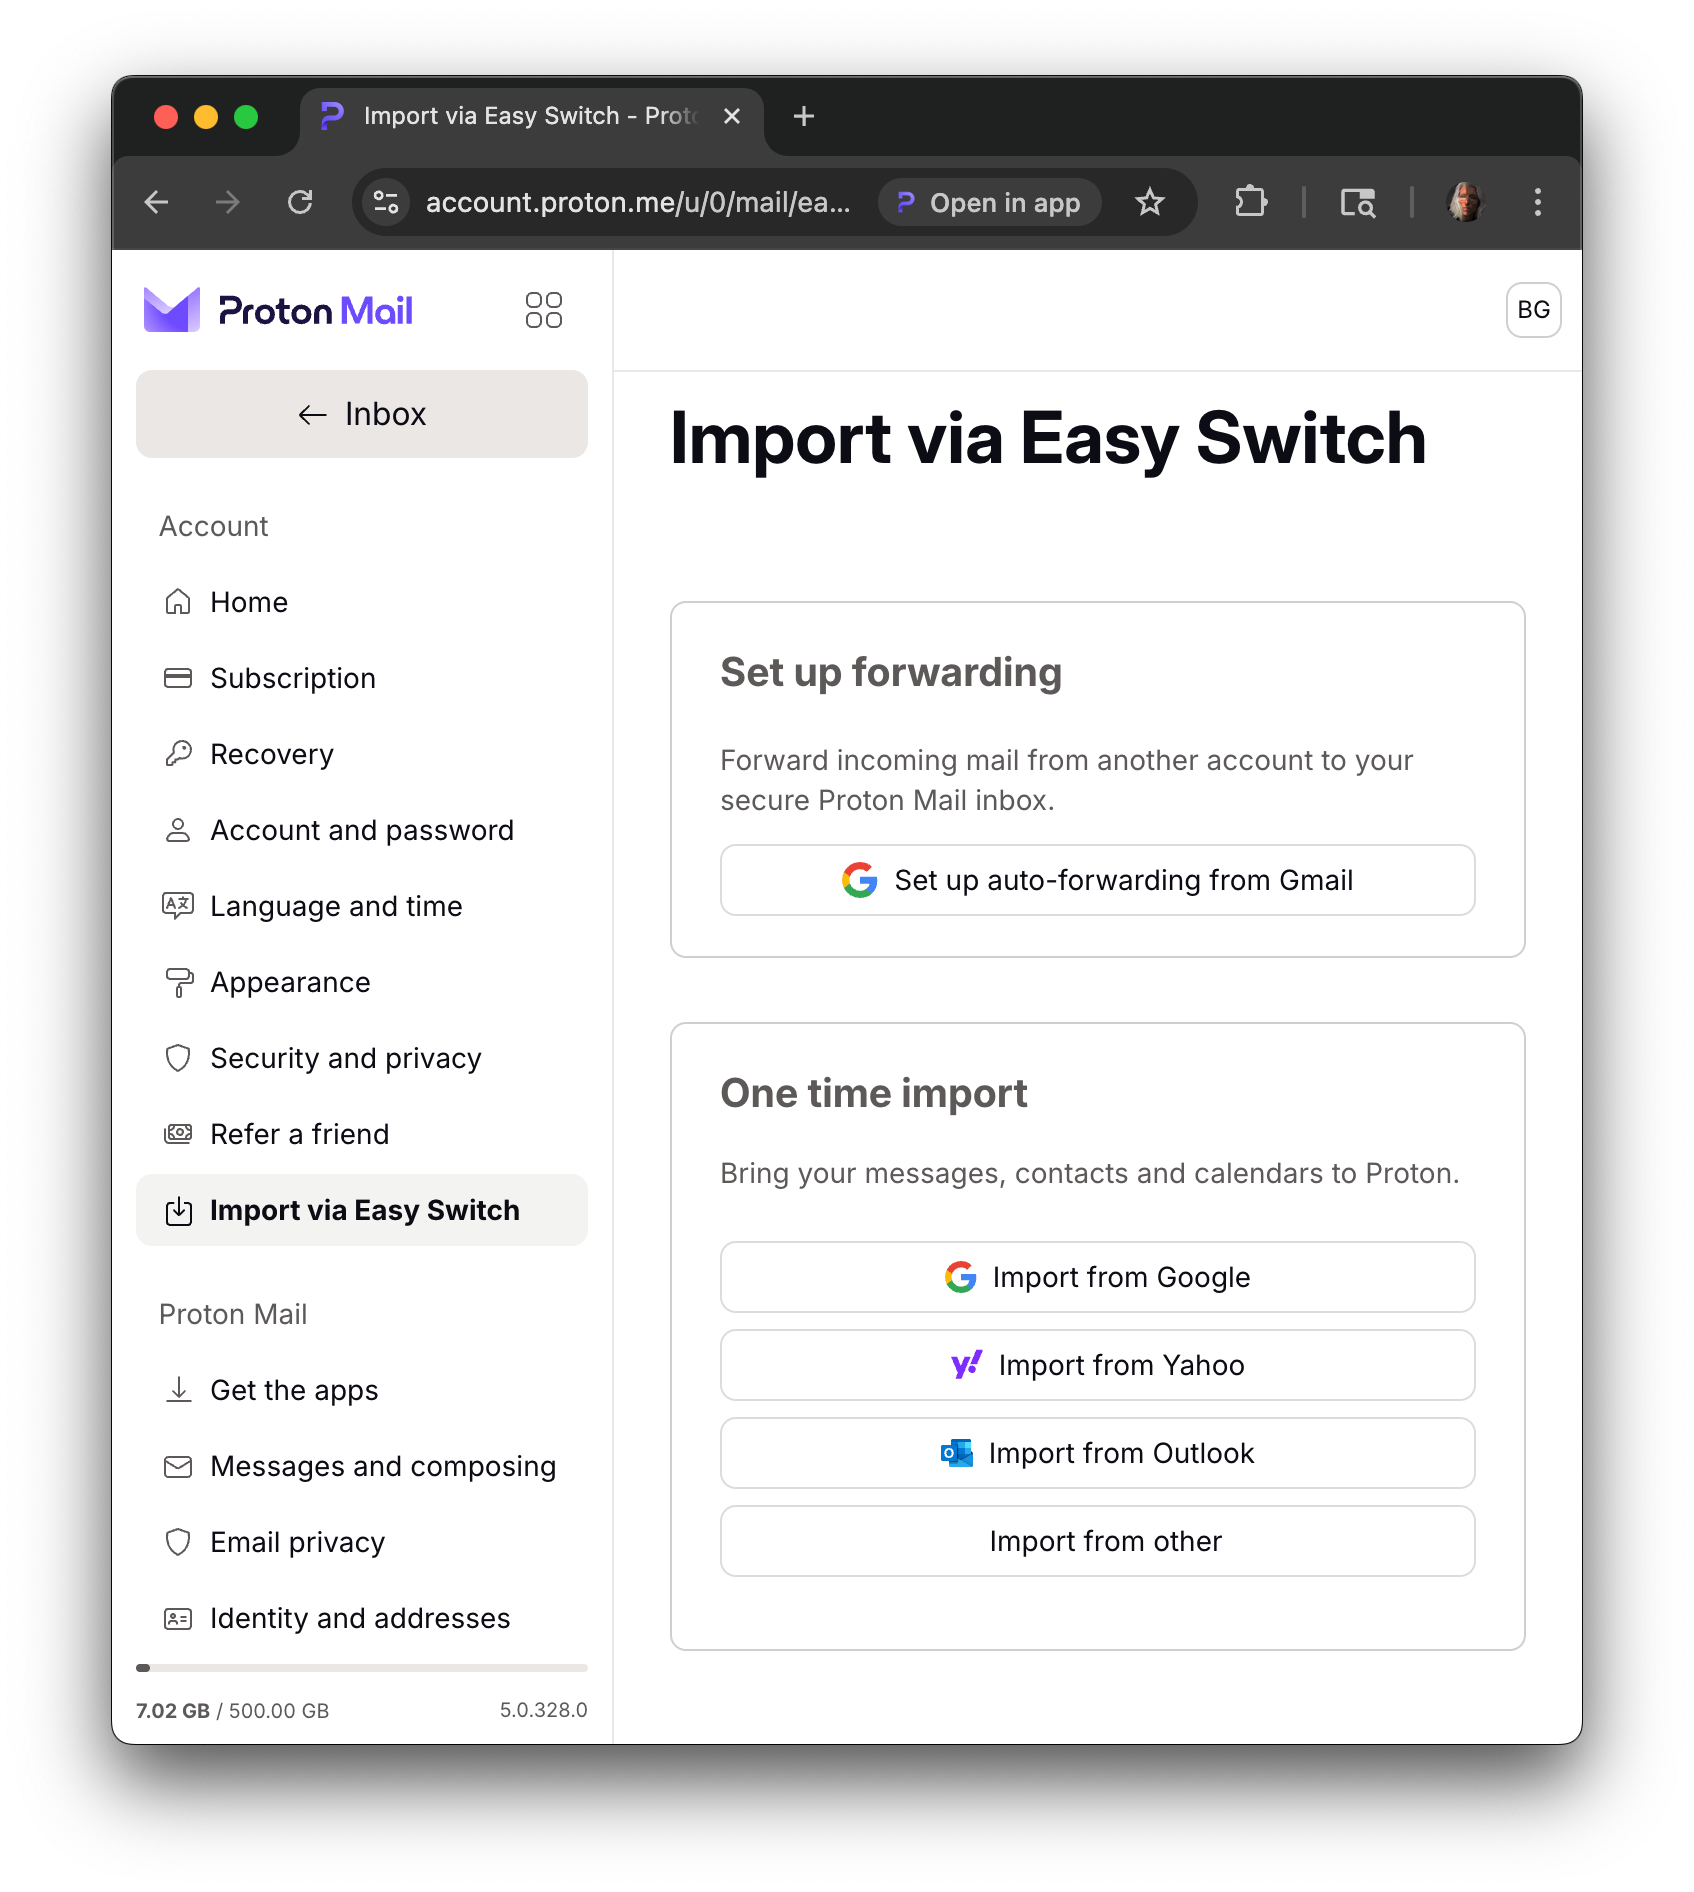Start Import from Outlook
The width and height of the screenshot is (1694, 1892).
click(1097, 1453)
